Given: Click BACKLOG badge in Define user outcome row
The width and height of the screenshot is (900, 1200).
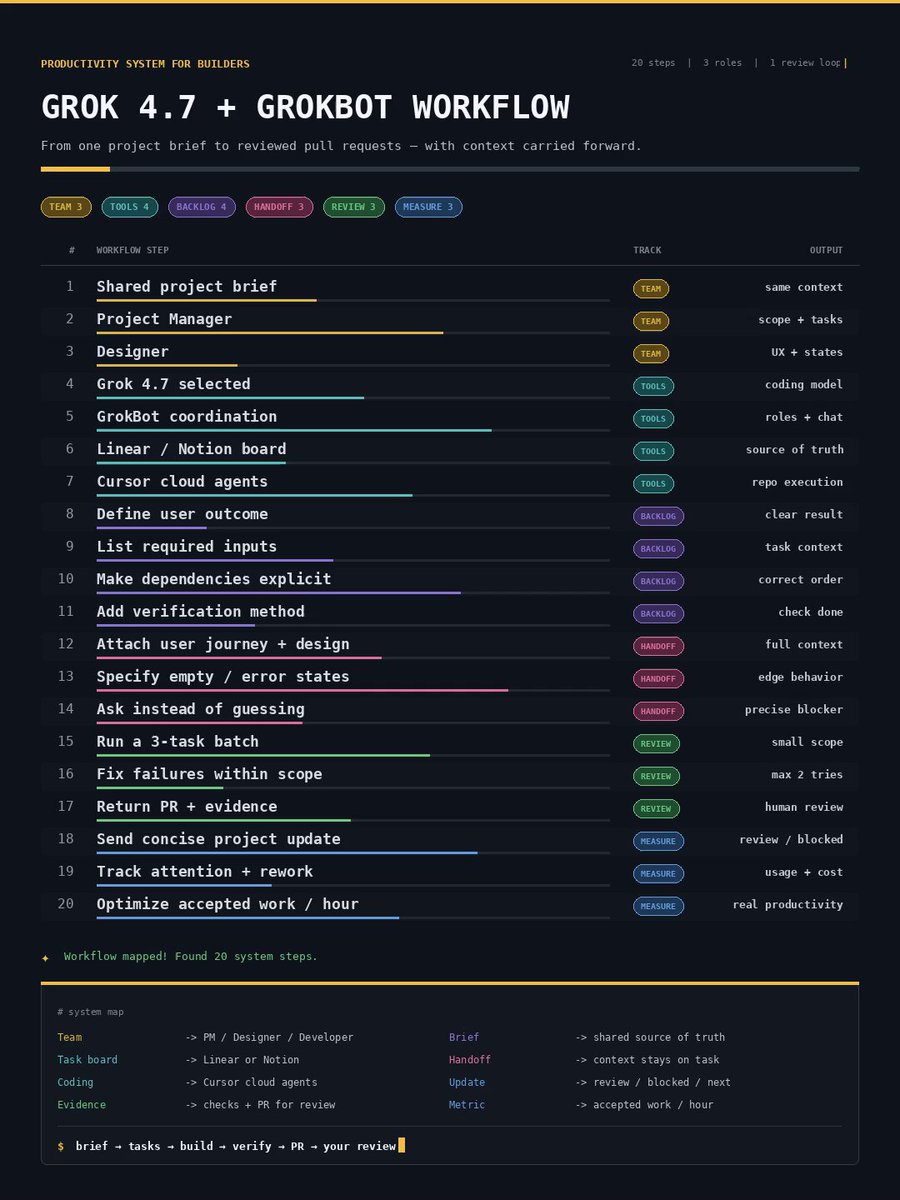Looking at the screenshot, I should (x=658, y=516).
